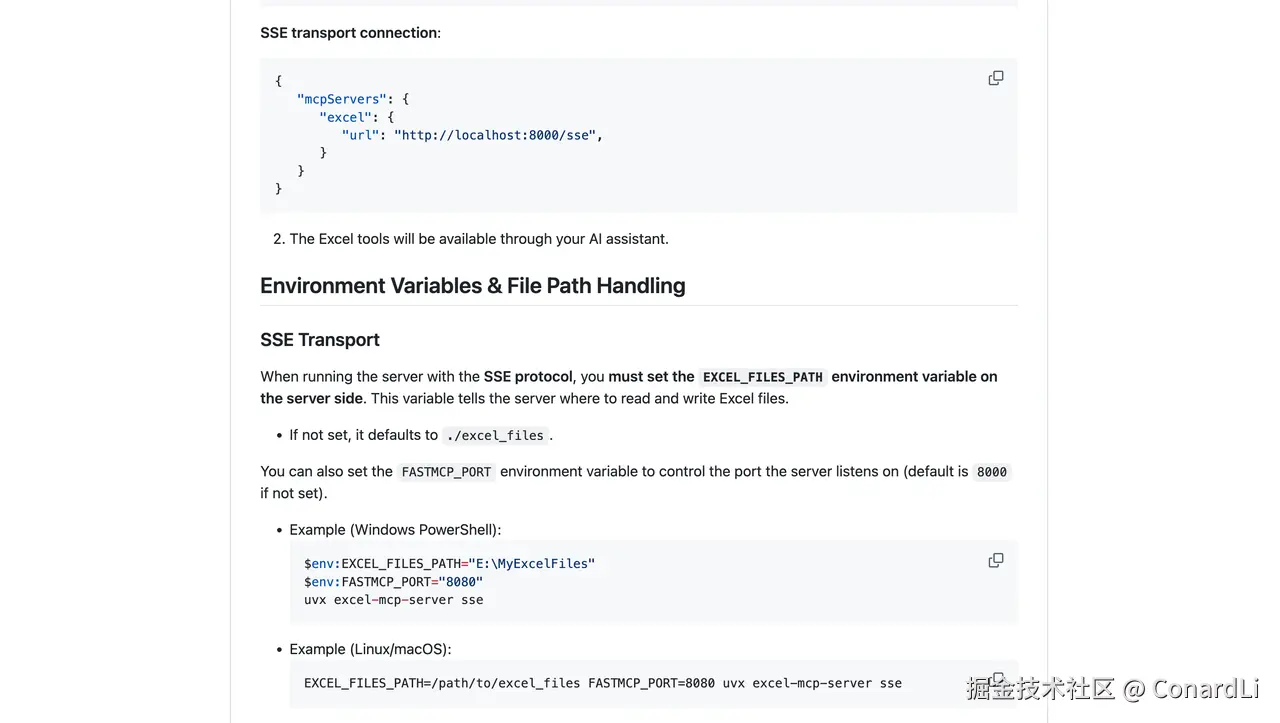Click the "excel" key in JSON block
The height and width of the screenshot is (723, 1280).
345,117
